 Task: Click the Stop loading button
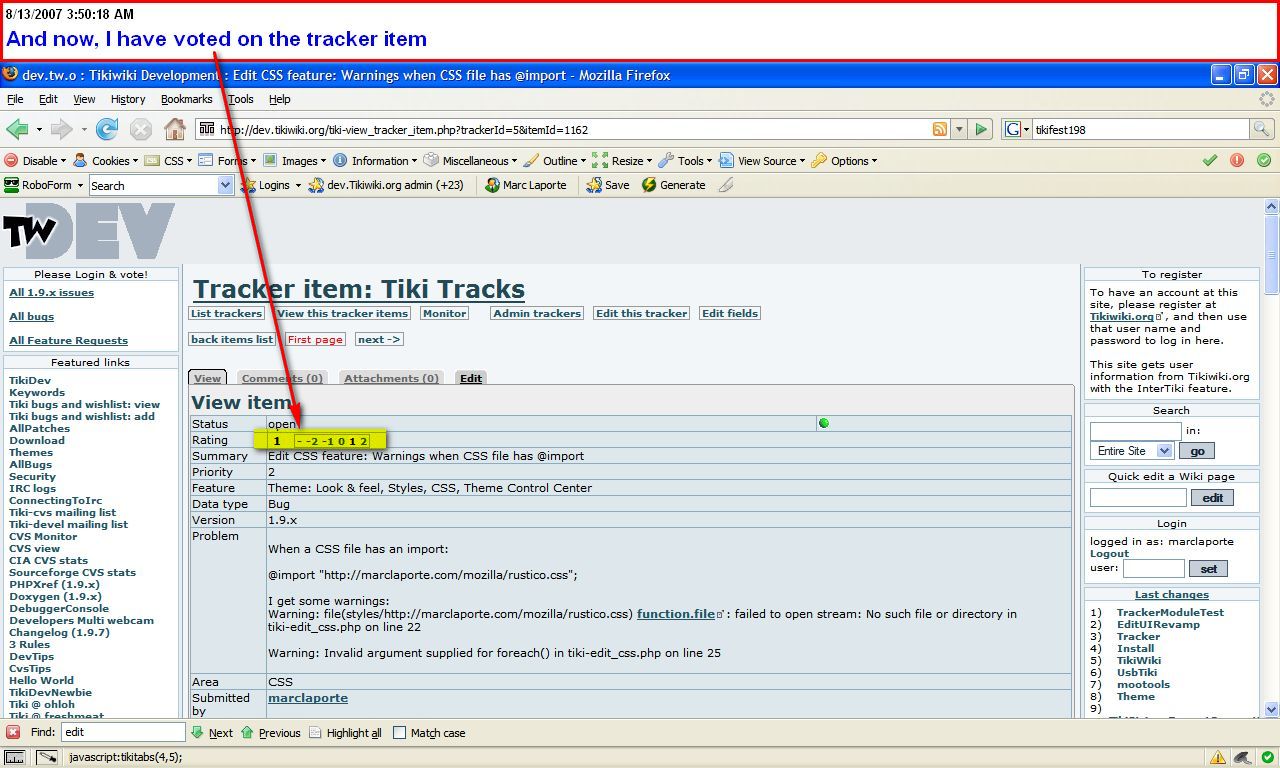point(141,129)
